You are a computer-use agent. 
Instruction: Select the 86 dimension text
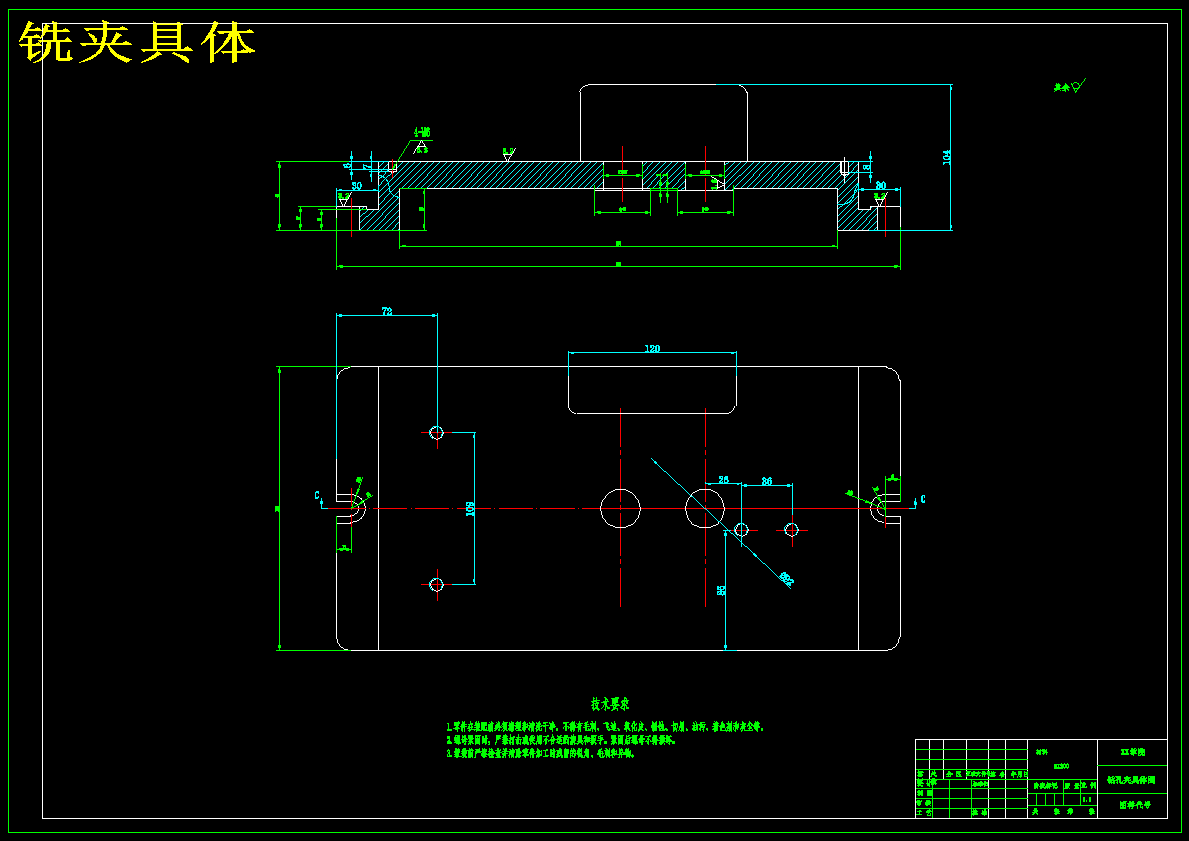[x=767, y=481]
